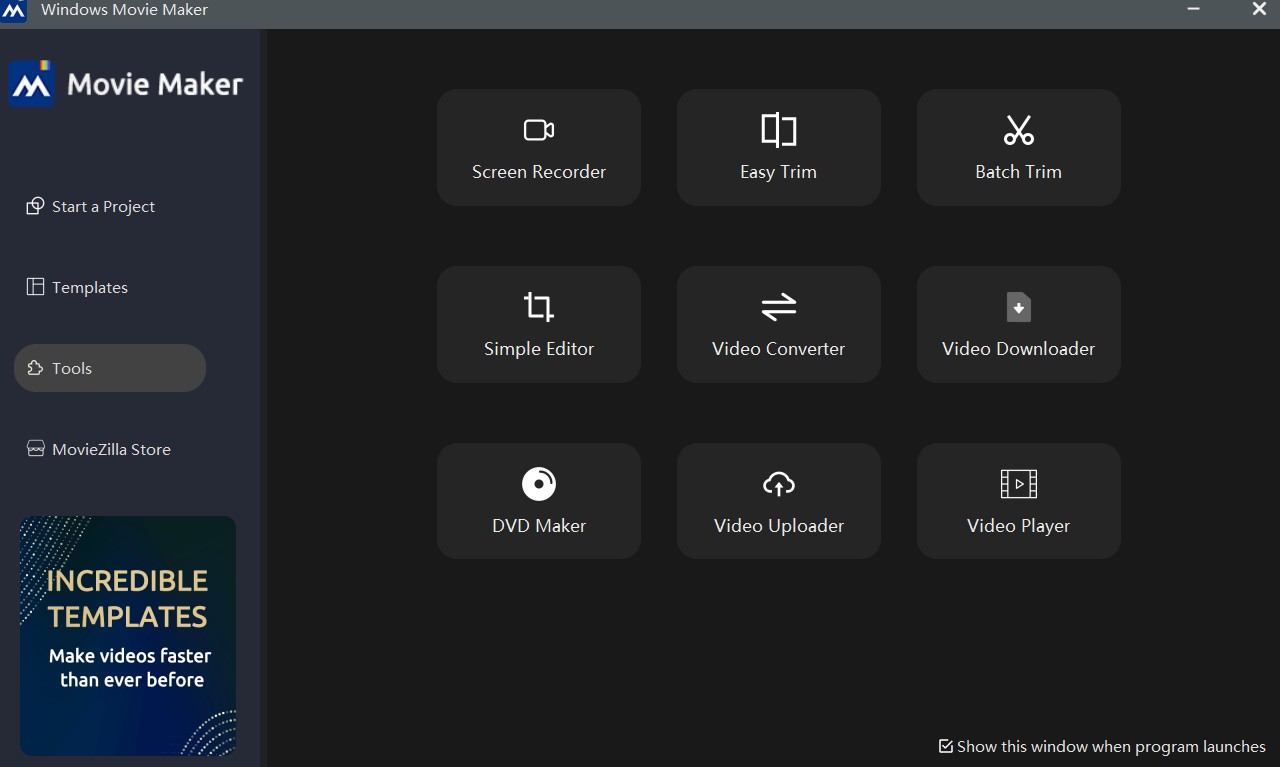Open the Incredible Templates promo banner

click(x=128, y=635)
